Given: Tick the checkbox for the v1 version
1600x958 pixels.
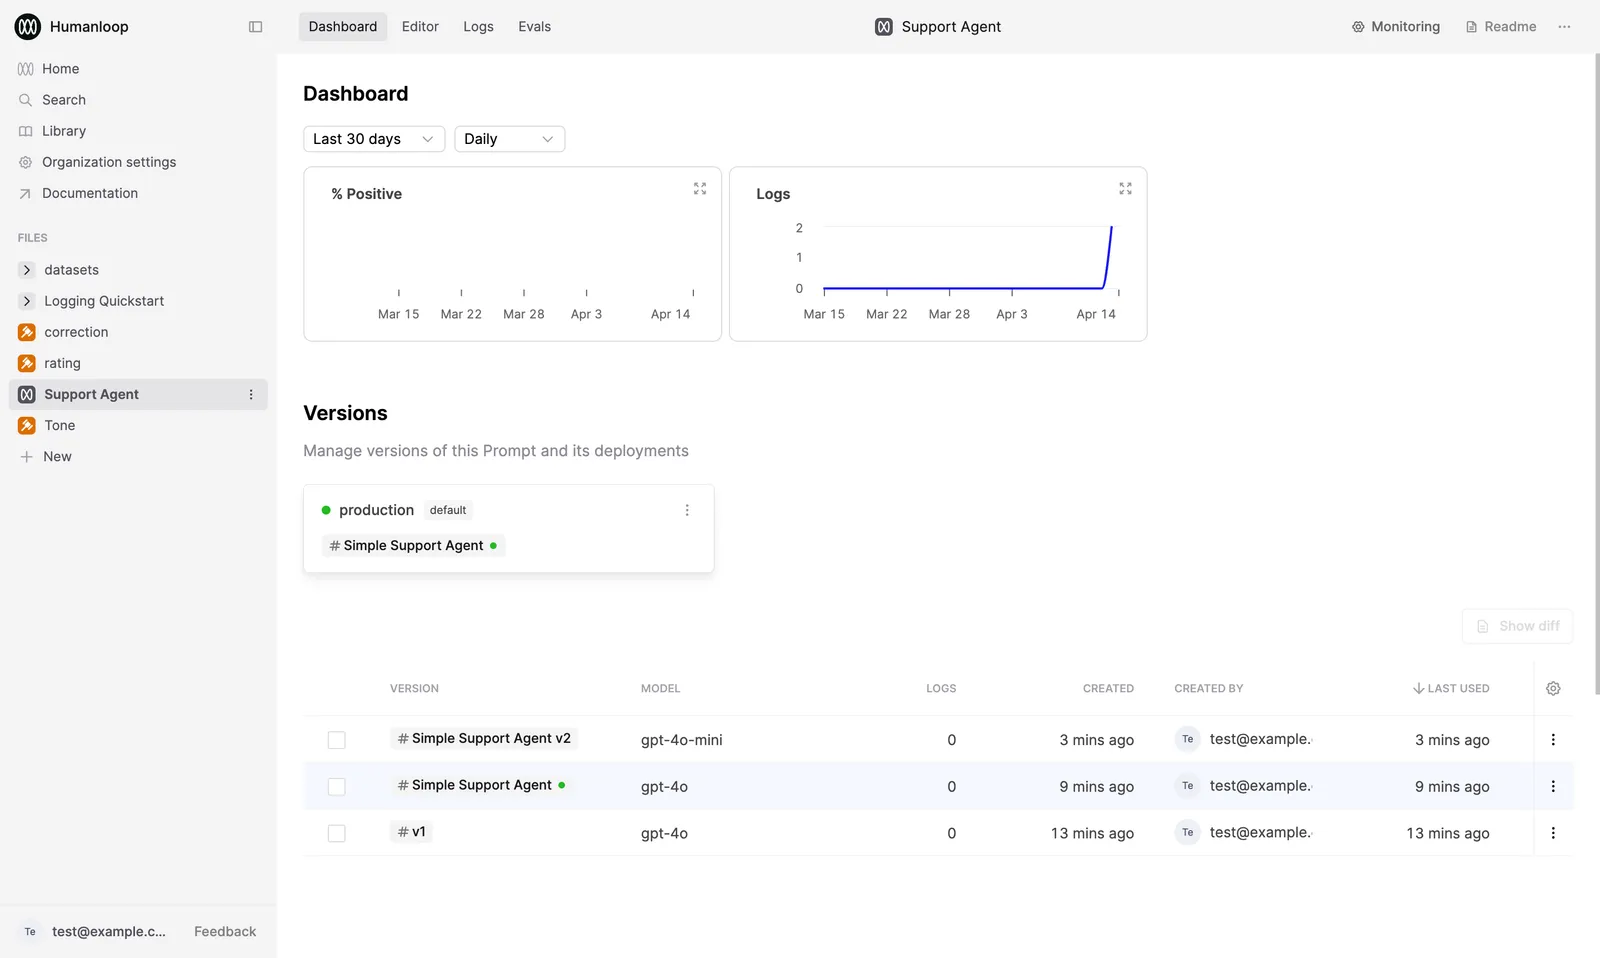Looking at the screenshot, I should point(337,833).
